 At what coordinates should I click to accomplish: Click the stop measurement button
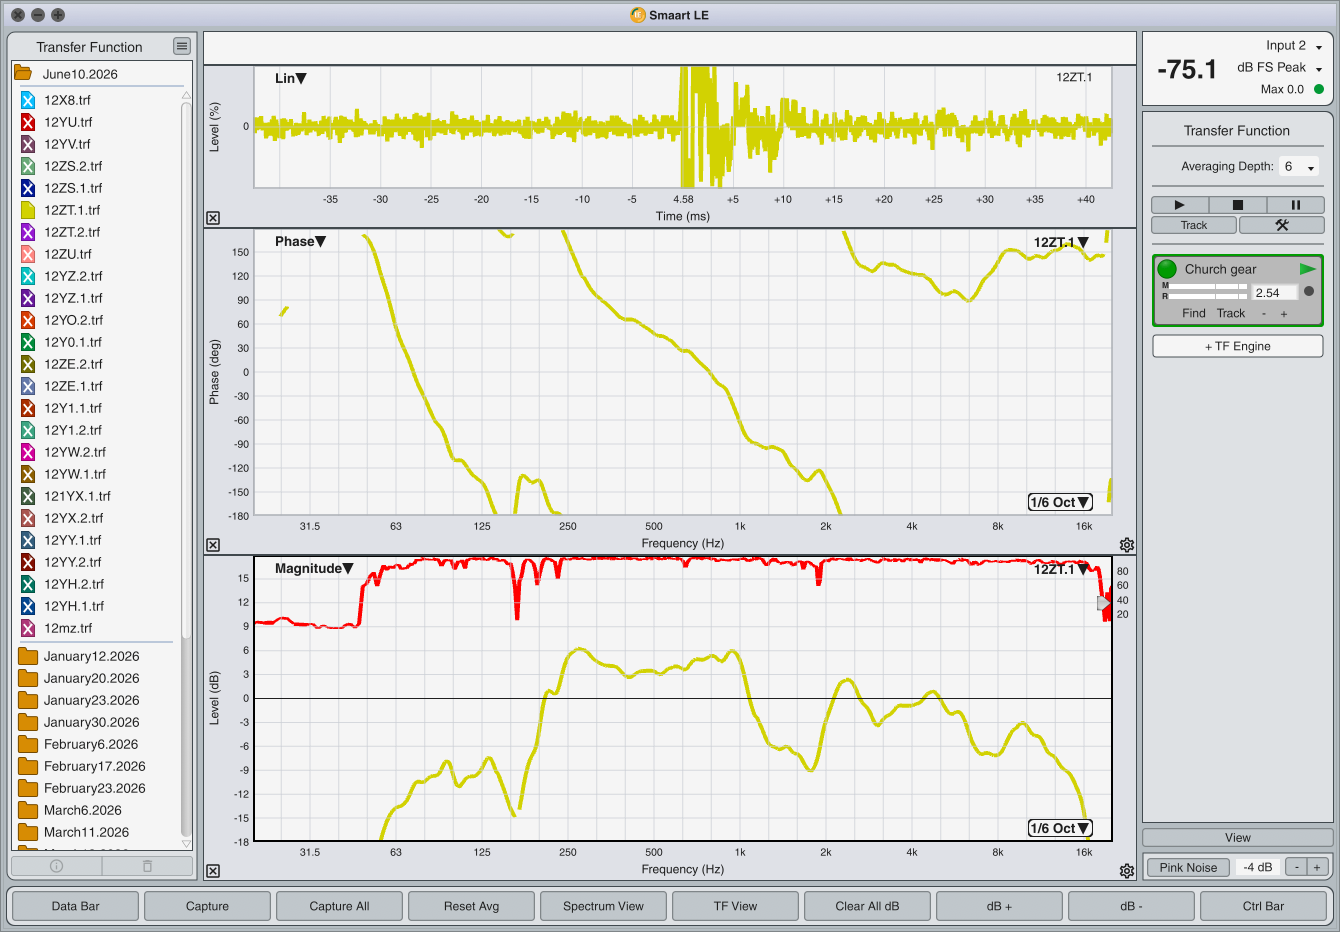coord(1237,205)
